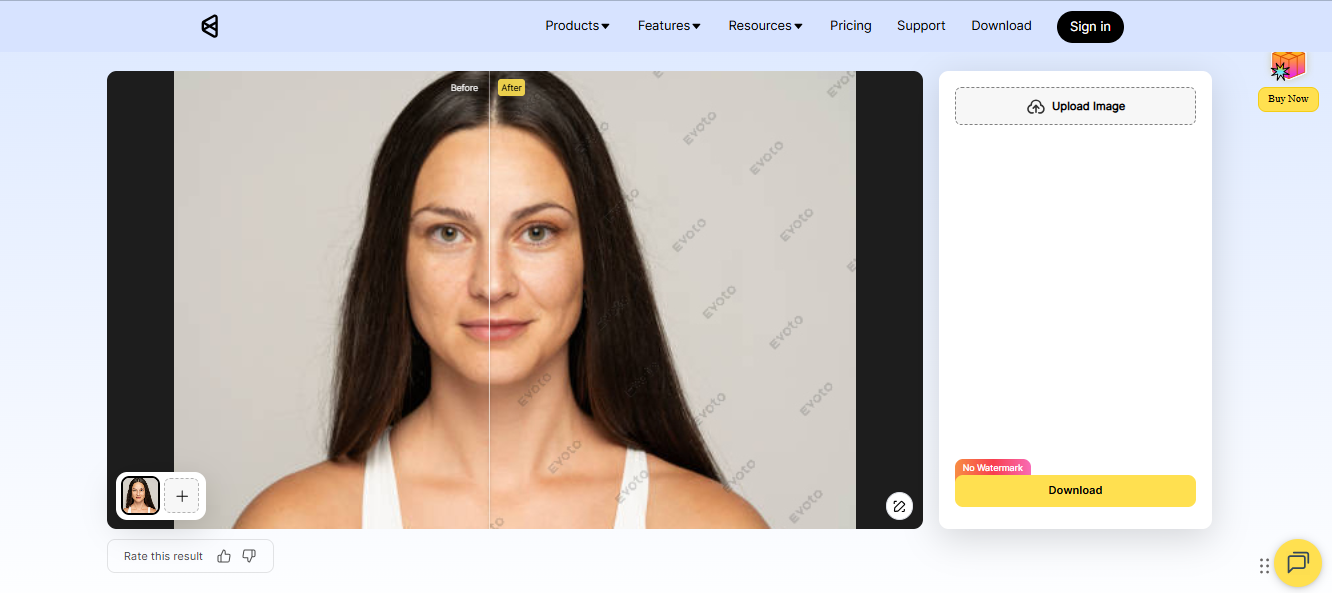
Task: Open the Download page from the nav bar
Action: pos(1001,26)
